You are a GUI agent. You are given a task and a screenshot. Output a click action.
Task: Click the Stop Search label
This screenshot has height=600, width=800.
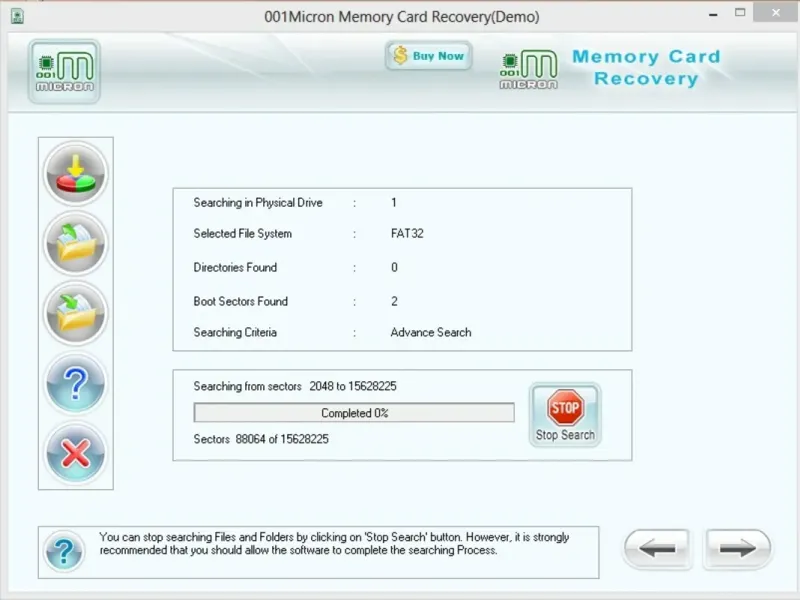[565, 435]
